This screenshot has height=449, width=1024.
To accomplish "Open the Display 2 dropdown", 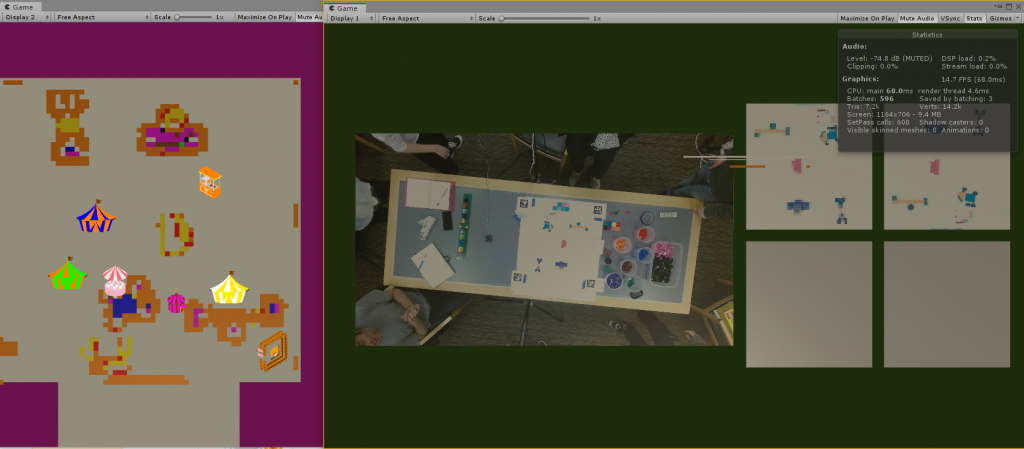I will click(x=25, y=18).
